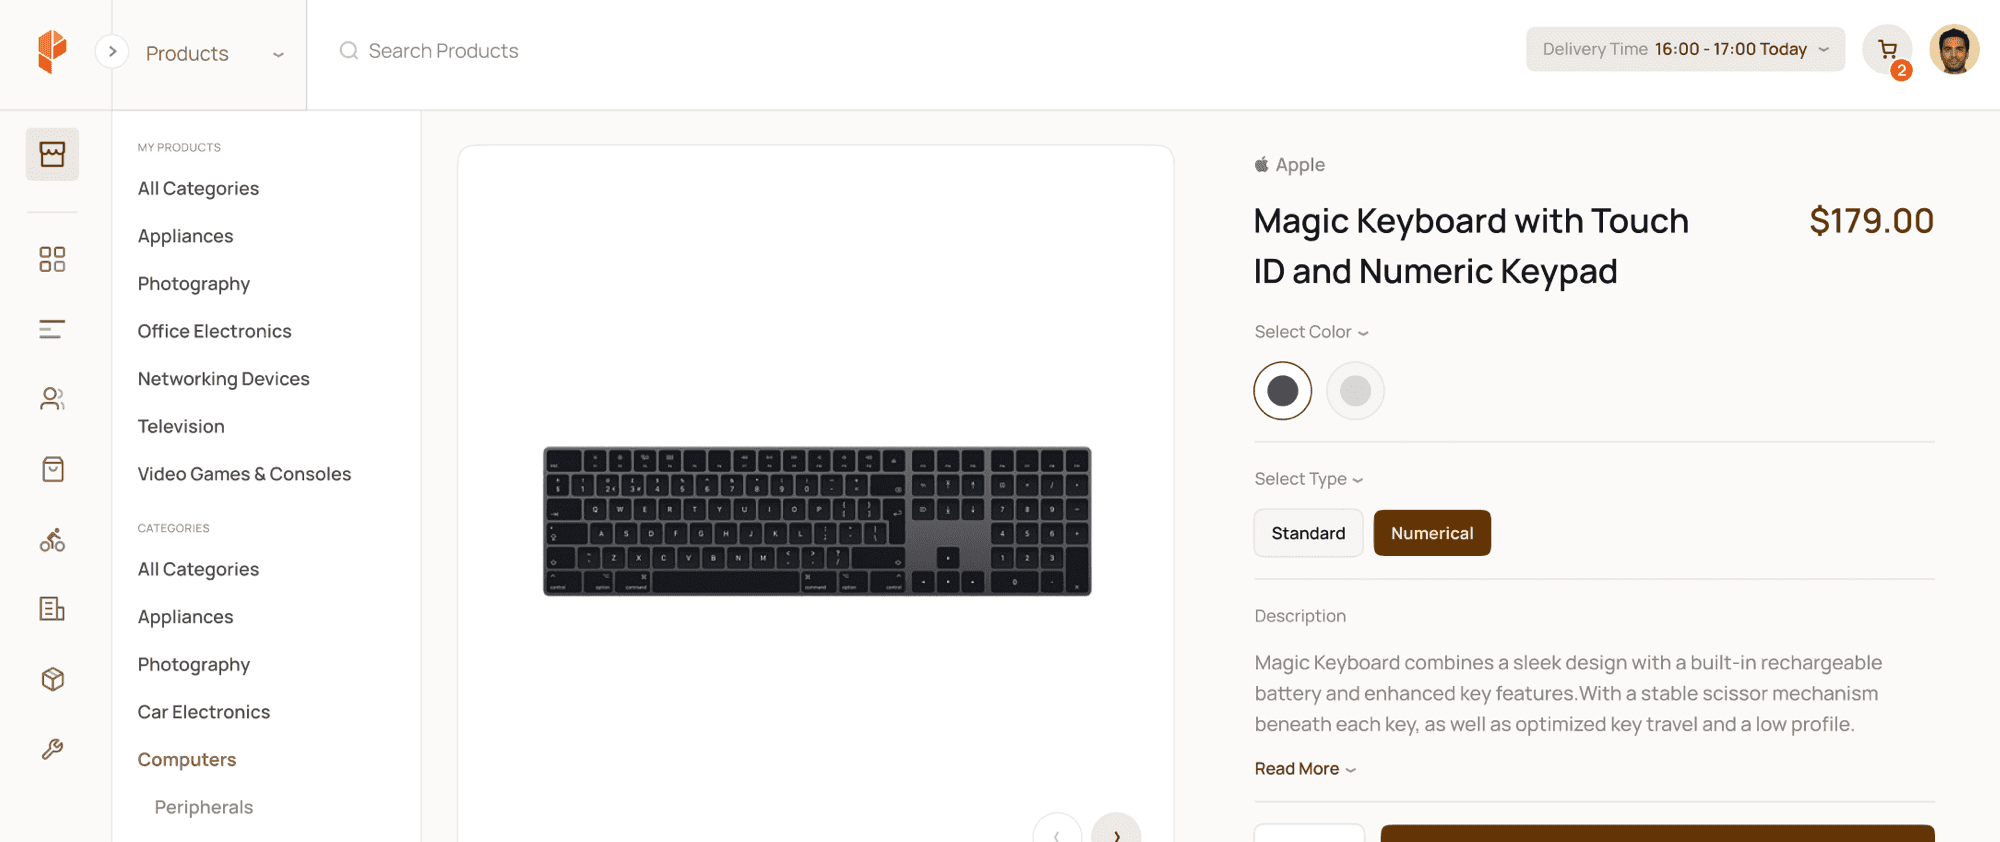Open Video Games & Consoles category
2000x842 pixels.
click(x=244, y=474)
